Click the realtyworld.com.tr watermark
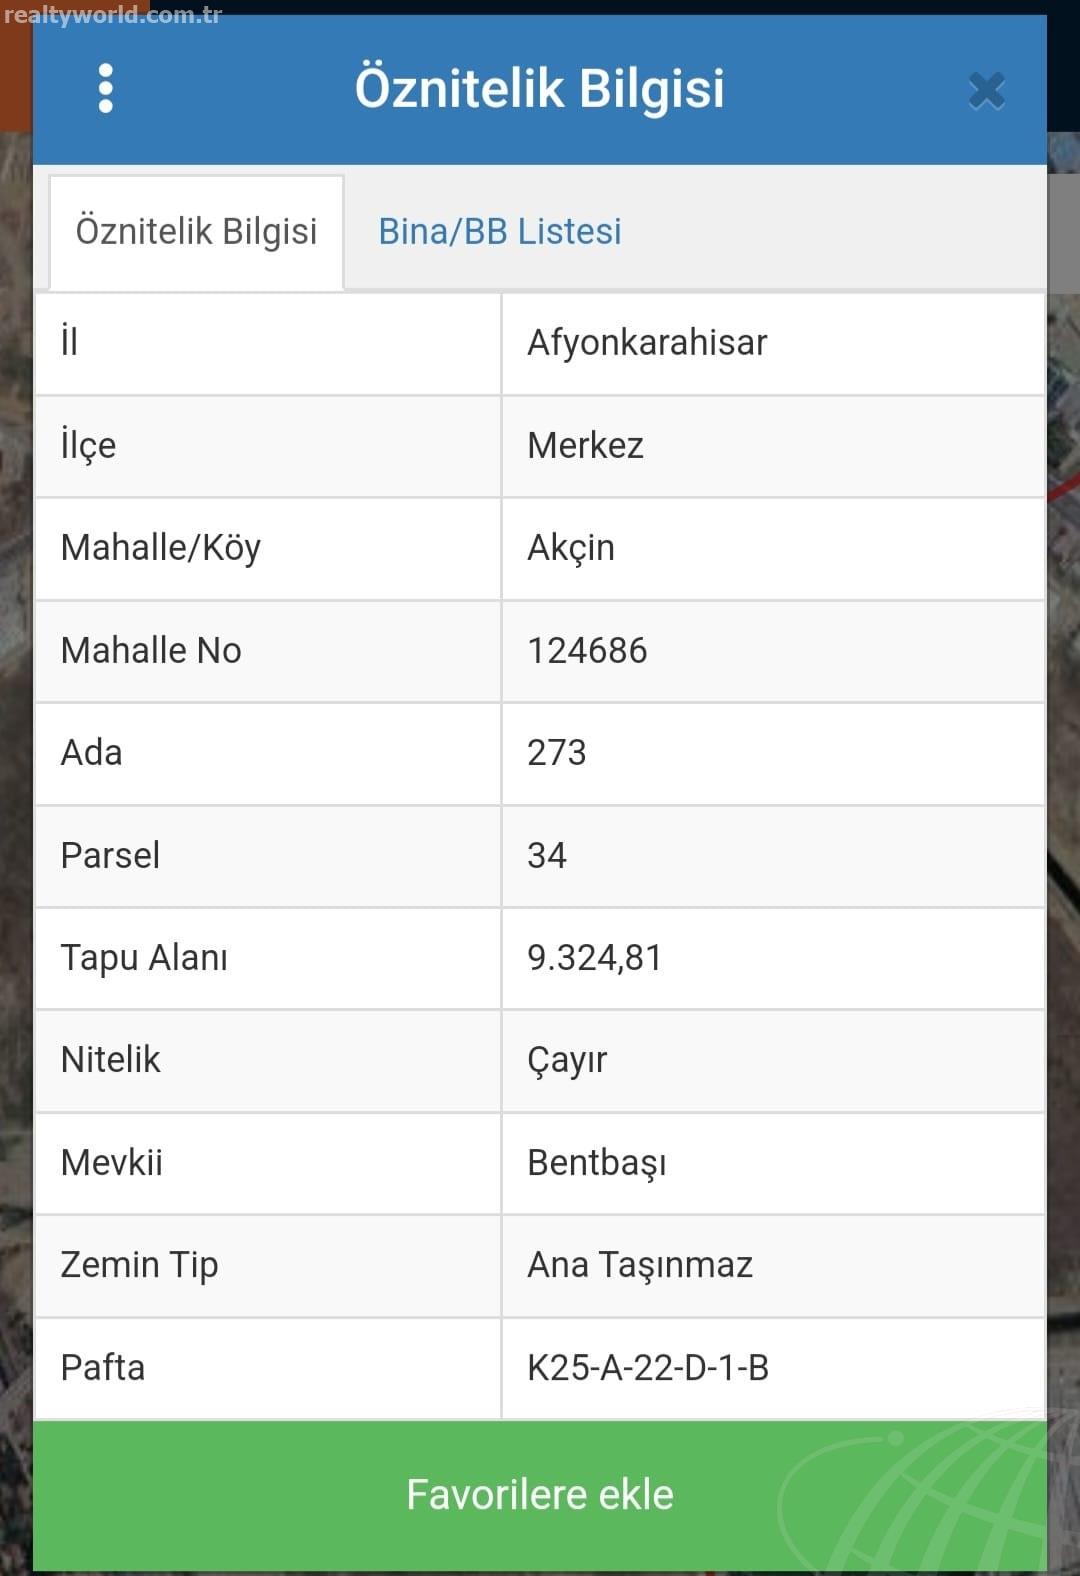 tap(112, 15)
